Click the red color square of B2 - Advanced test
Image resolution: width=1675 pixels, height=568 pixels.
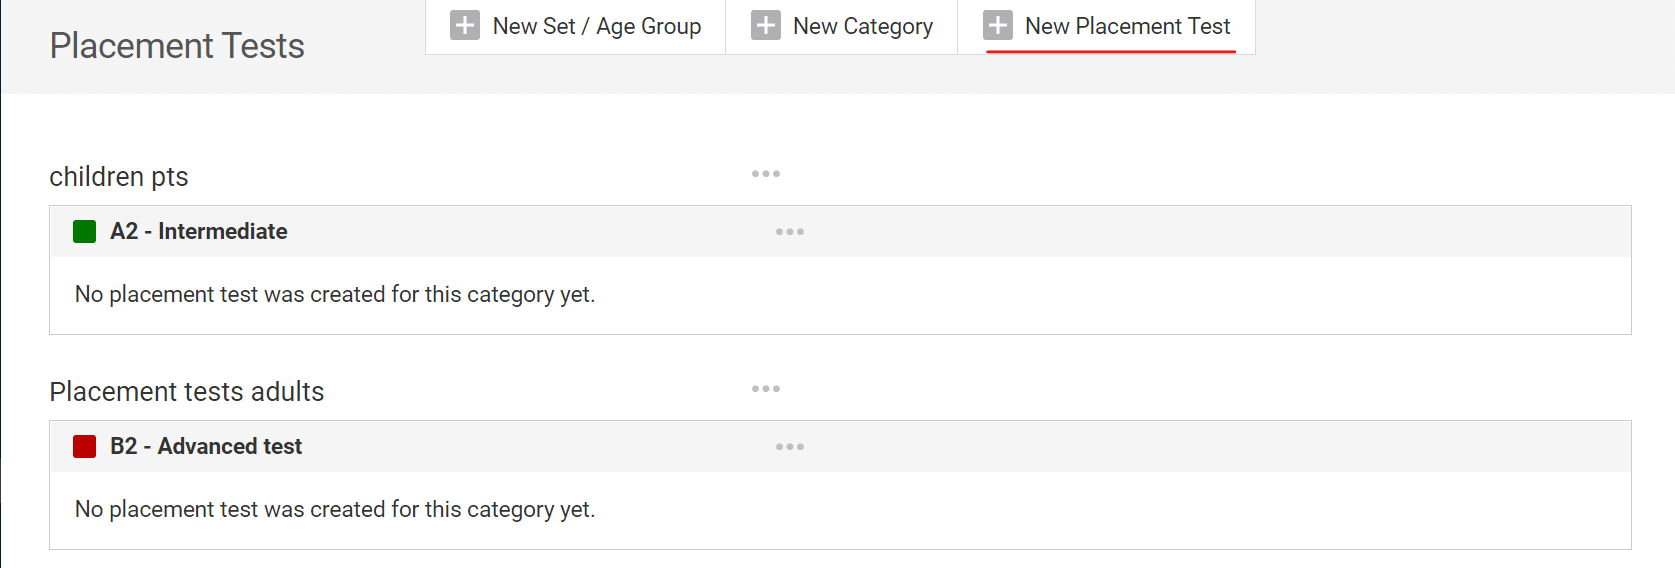coord(85,447)
